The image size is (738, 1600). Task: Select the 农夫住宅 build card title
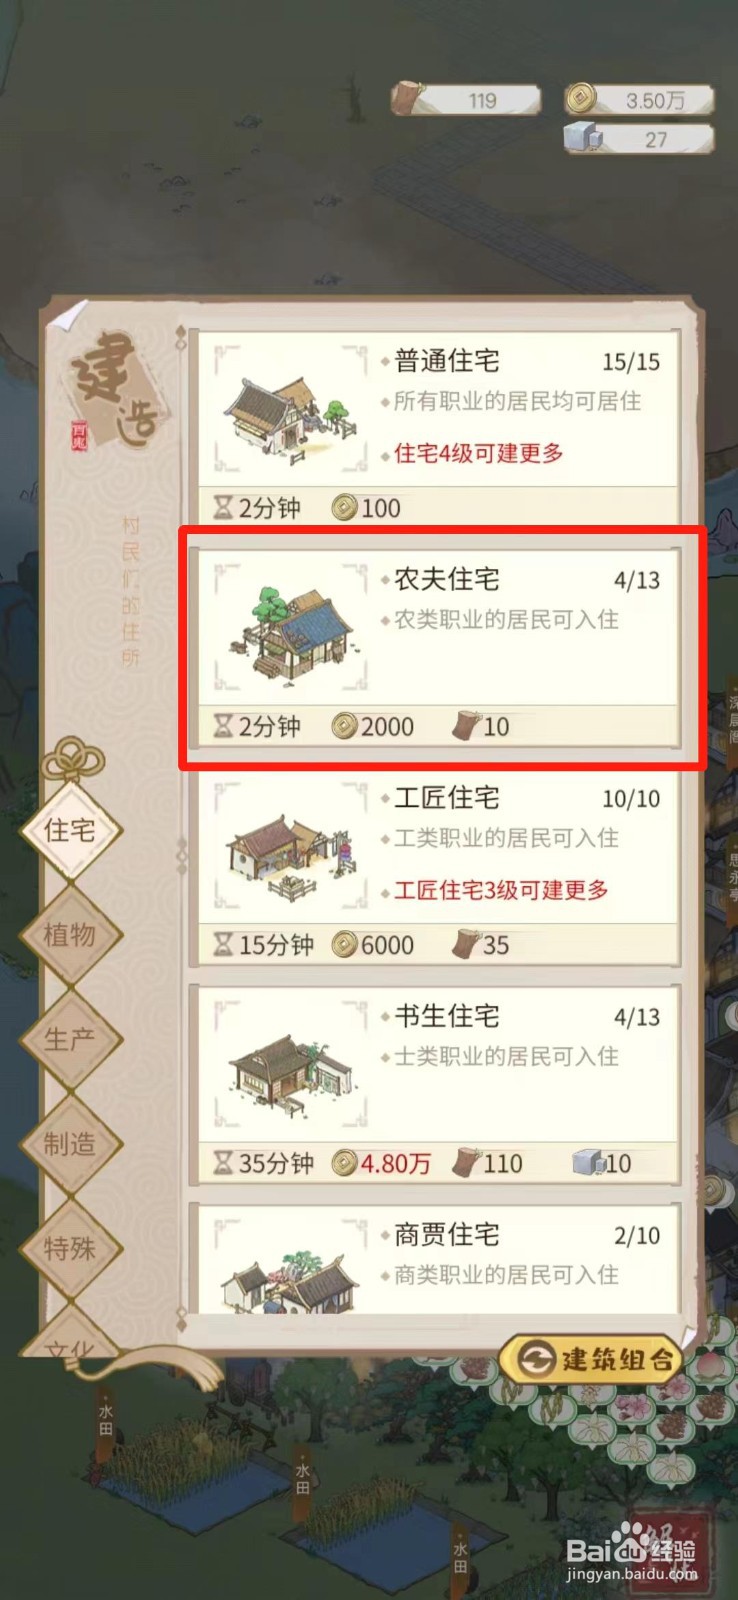(x=447, y=580)
